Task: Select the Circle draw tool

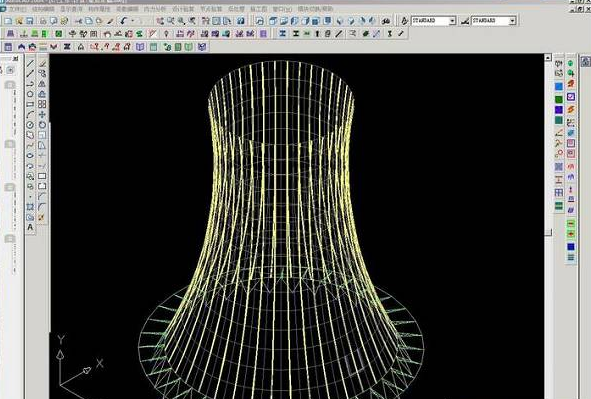Action: (x=31, y=94)
